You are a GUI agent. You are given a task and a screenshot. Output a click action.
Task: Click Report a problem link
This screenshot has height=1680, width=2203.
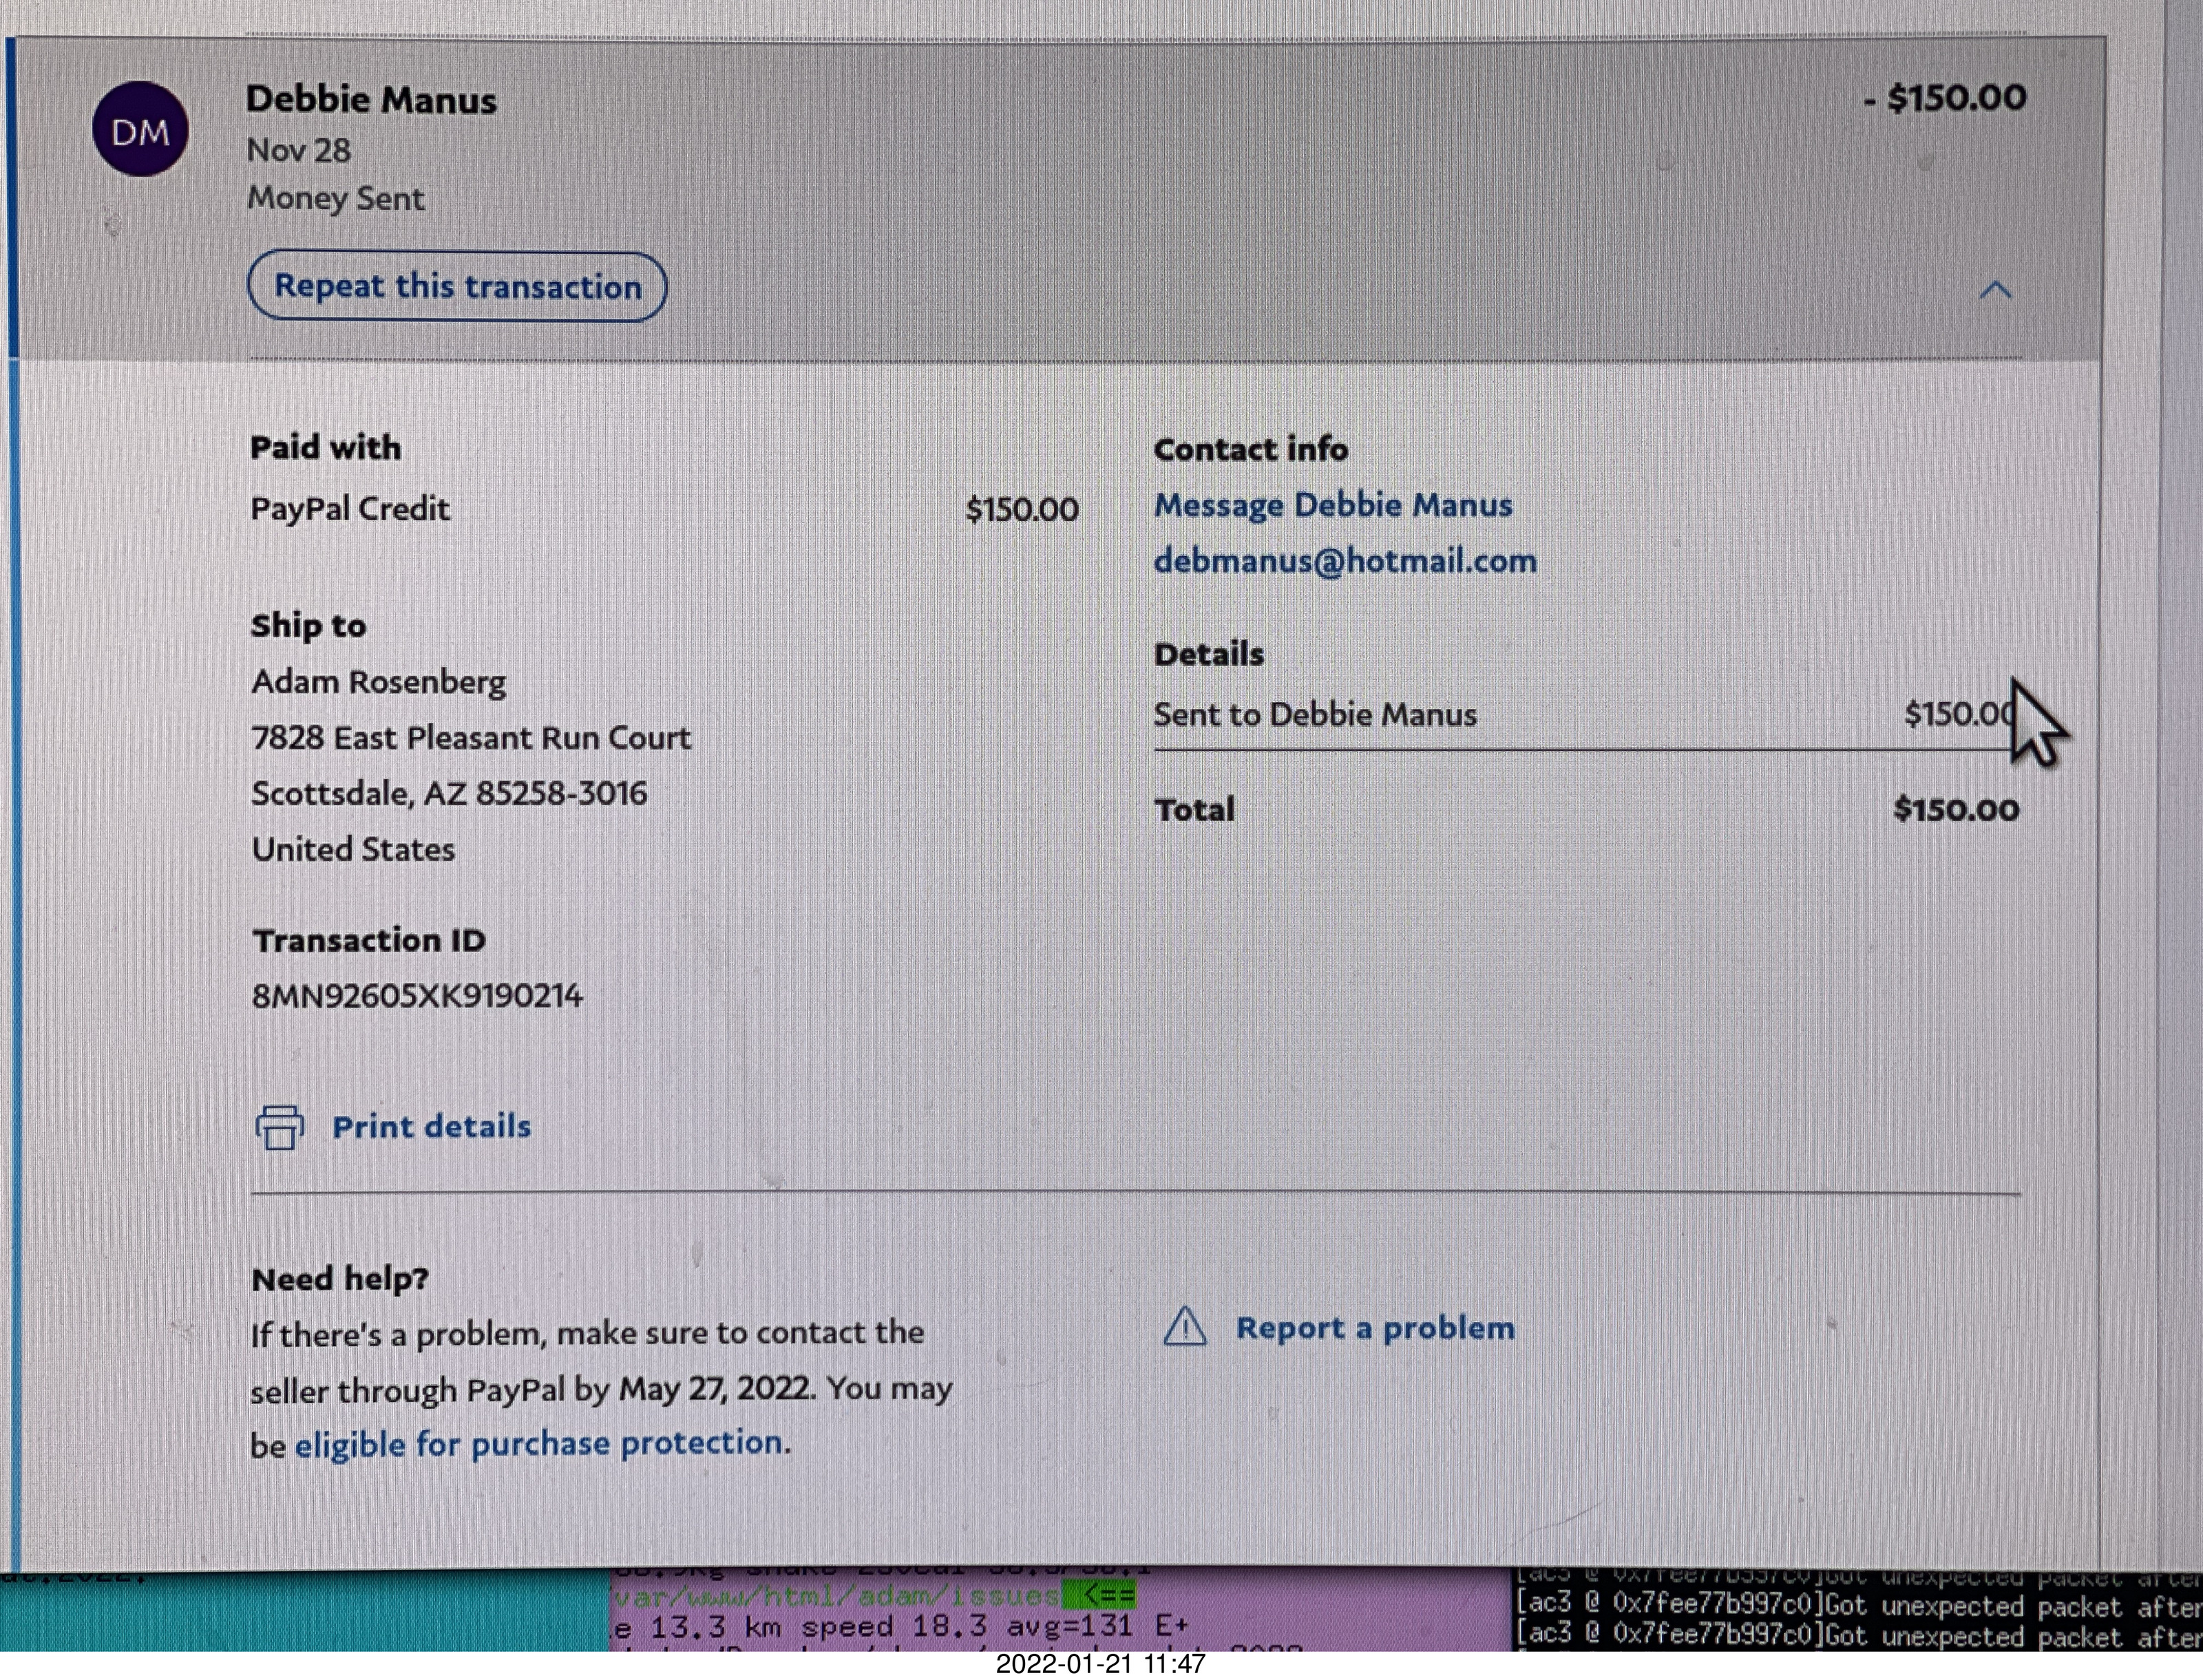click(1375, 1328)
